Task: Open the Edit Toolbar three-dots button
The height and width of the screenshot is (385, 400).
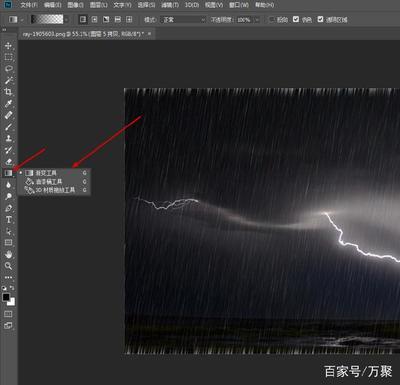Action: click(x=9, y=277)
